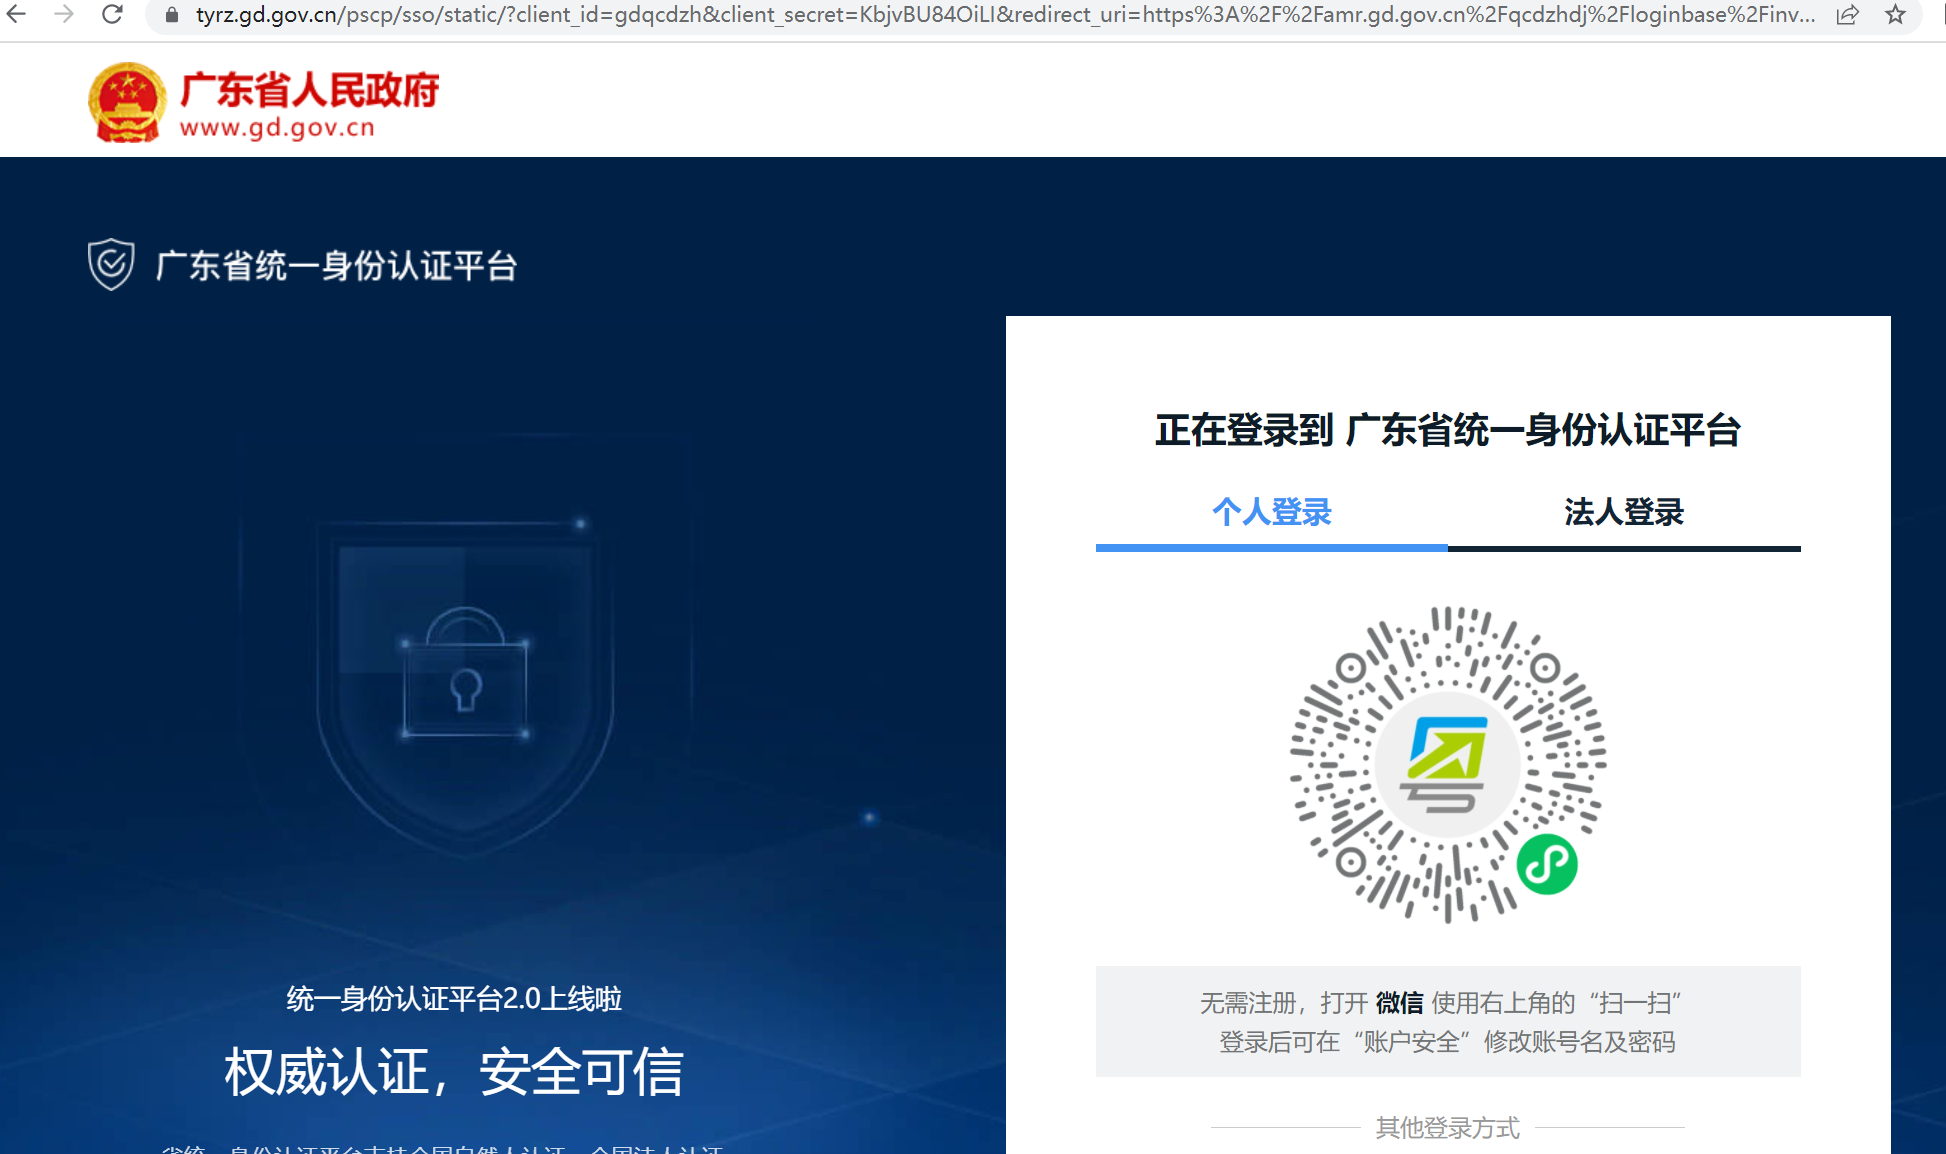
Task: Click the www.gd.gov.cn website text
Action: 277,128
